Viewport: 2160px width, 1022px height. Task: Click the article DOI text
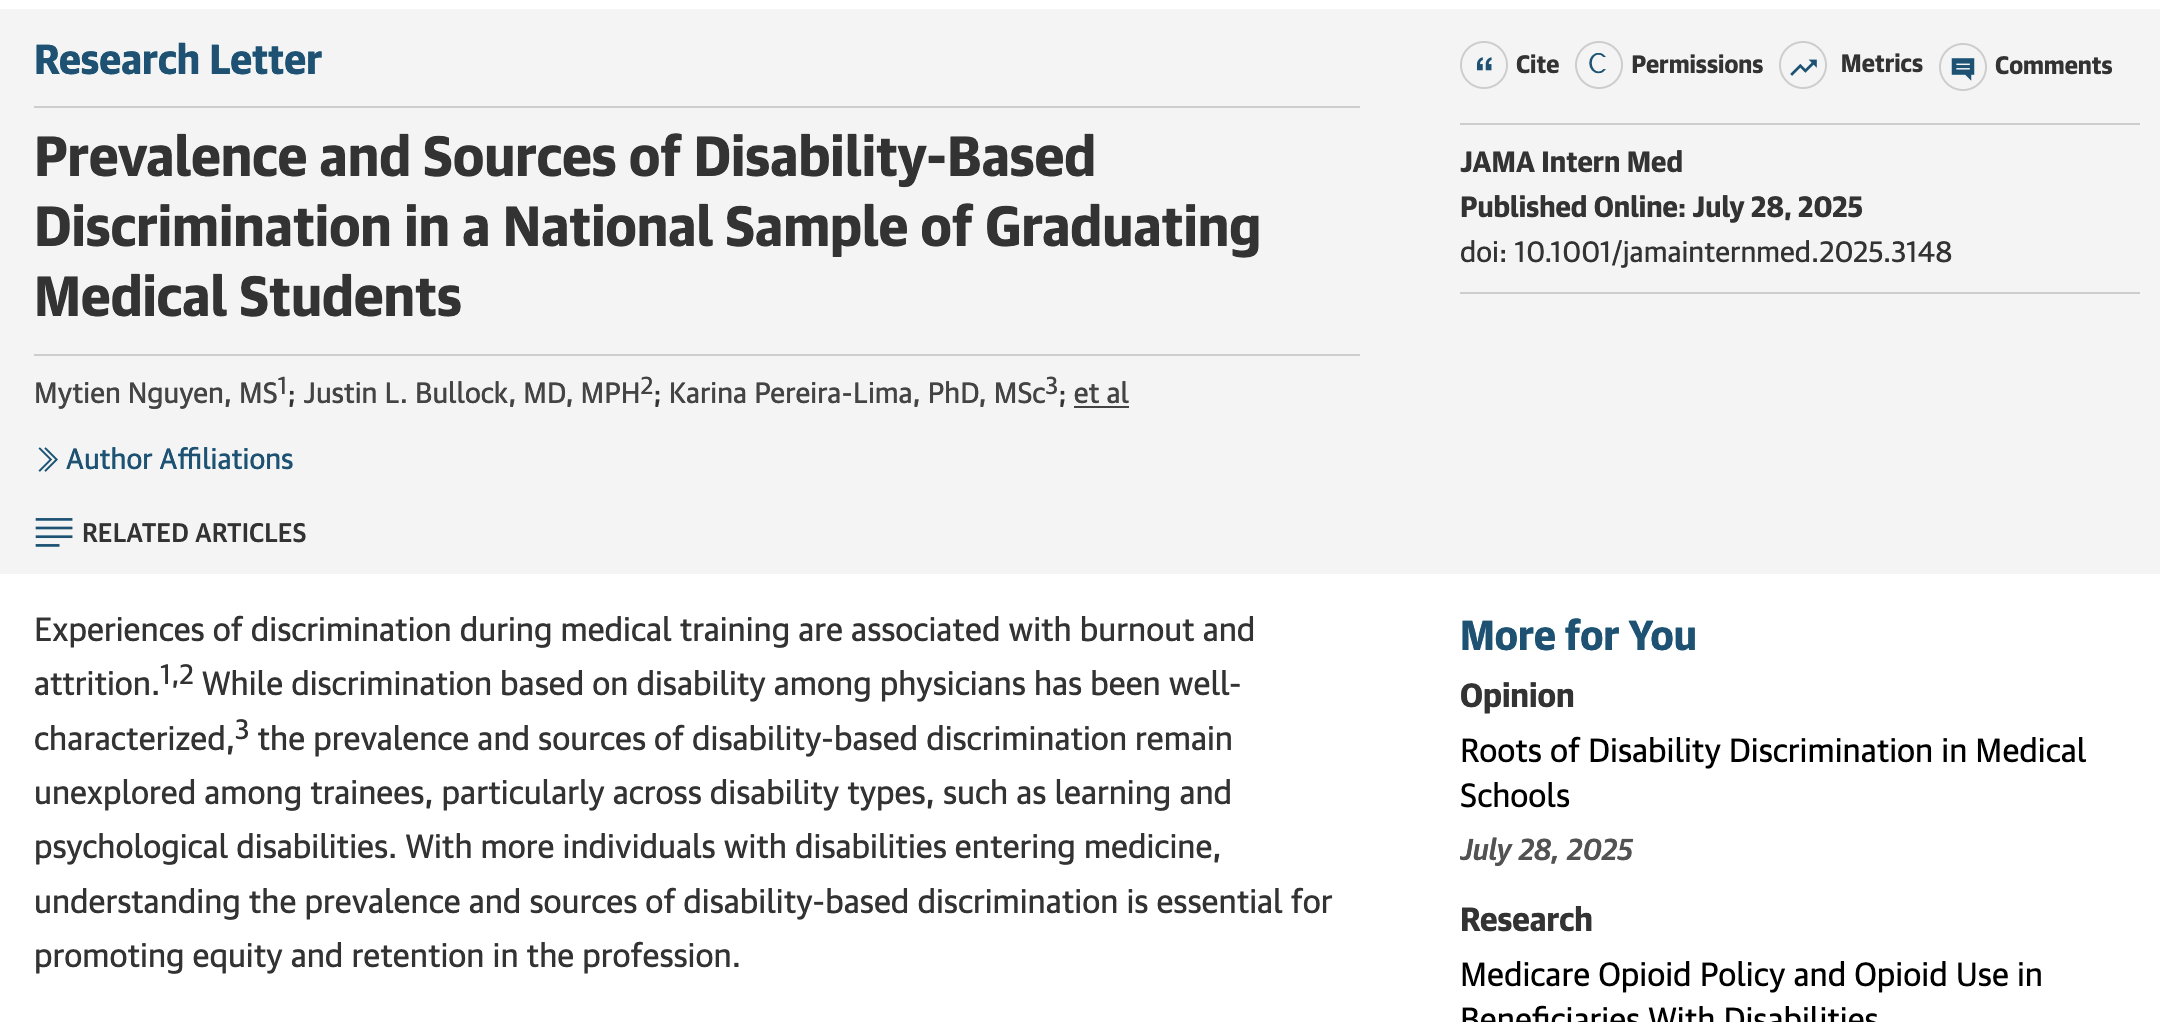point(1705,252)
